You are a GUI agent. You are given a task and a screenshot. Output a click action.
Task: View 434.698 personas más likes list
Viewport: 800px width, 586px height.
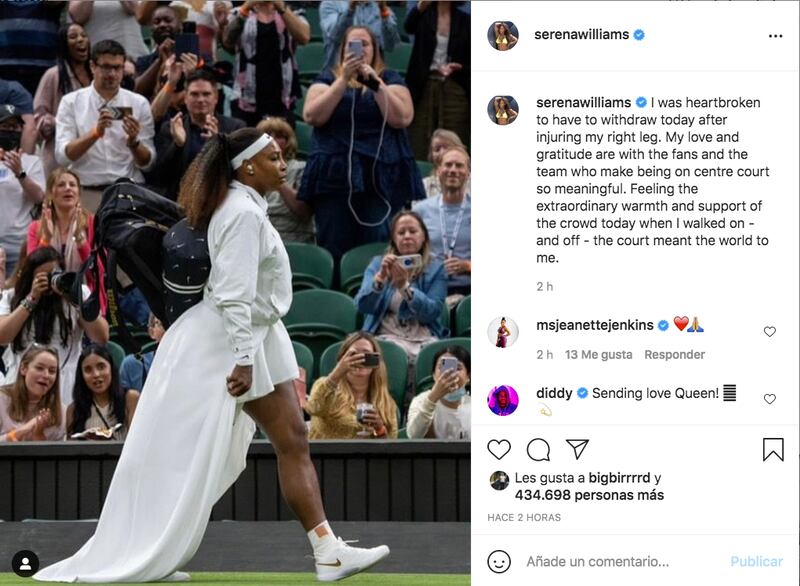[589, 495]
